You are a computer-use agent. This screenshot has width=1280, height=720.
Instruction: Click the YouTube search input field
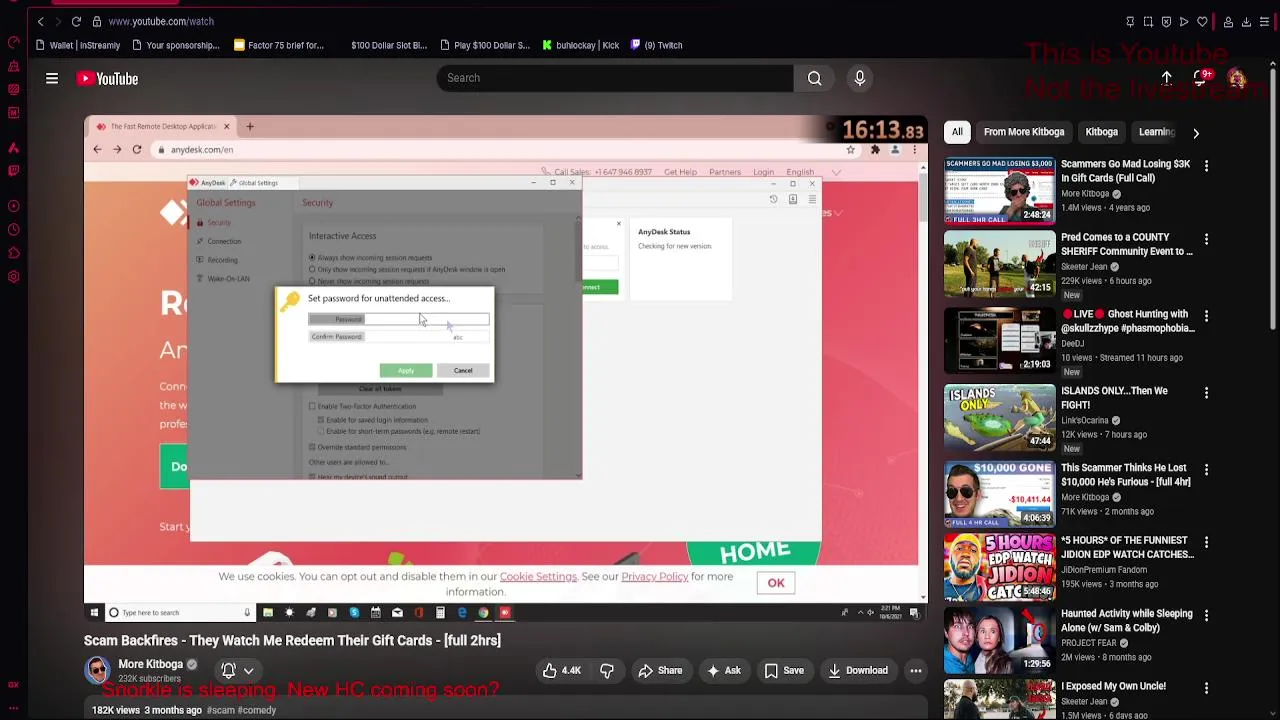(615, 78)
